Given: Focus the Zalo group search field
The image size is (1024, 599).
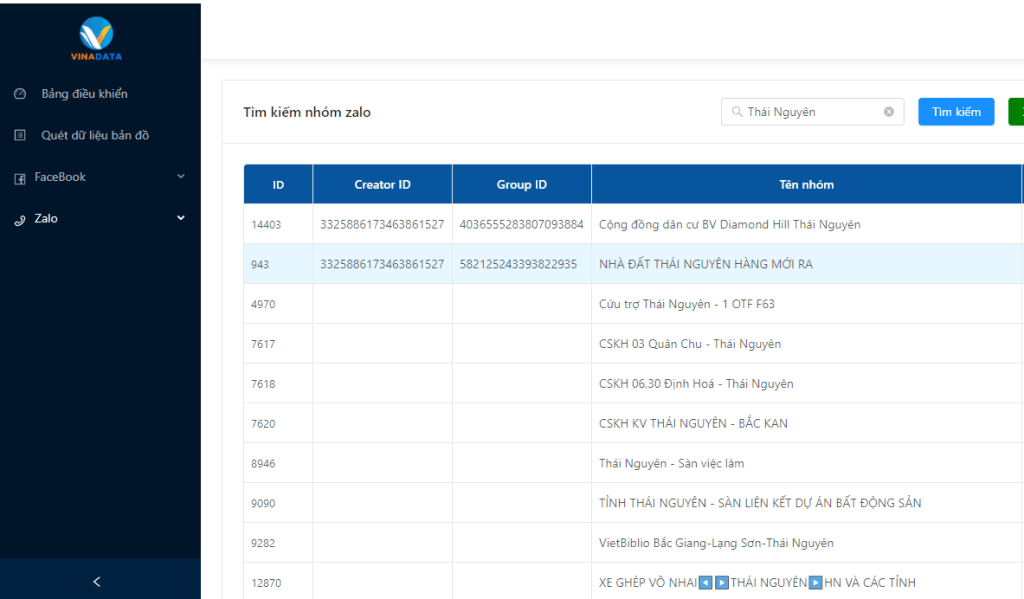Looking at the screenshot, I should (810, 112).
